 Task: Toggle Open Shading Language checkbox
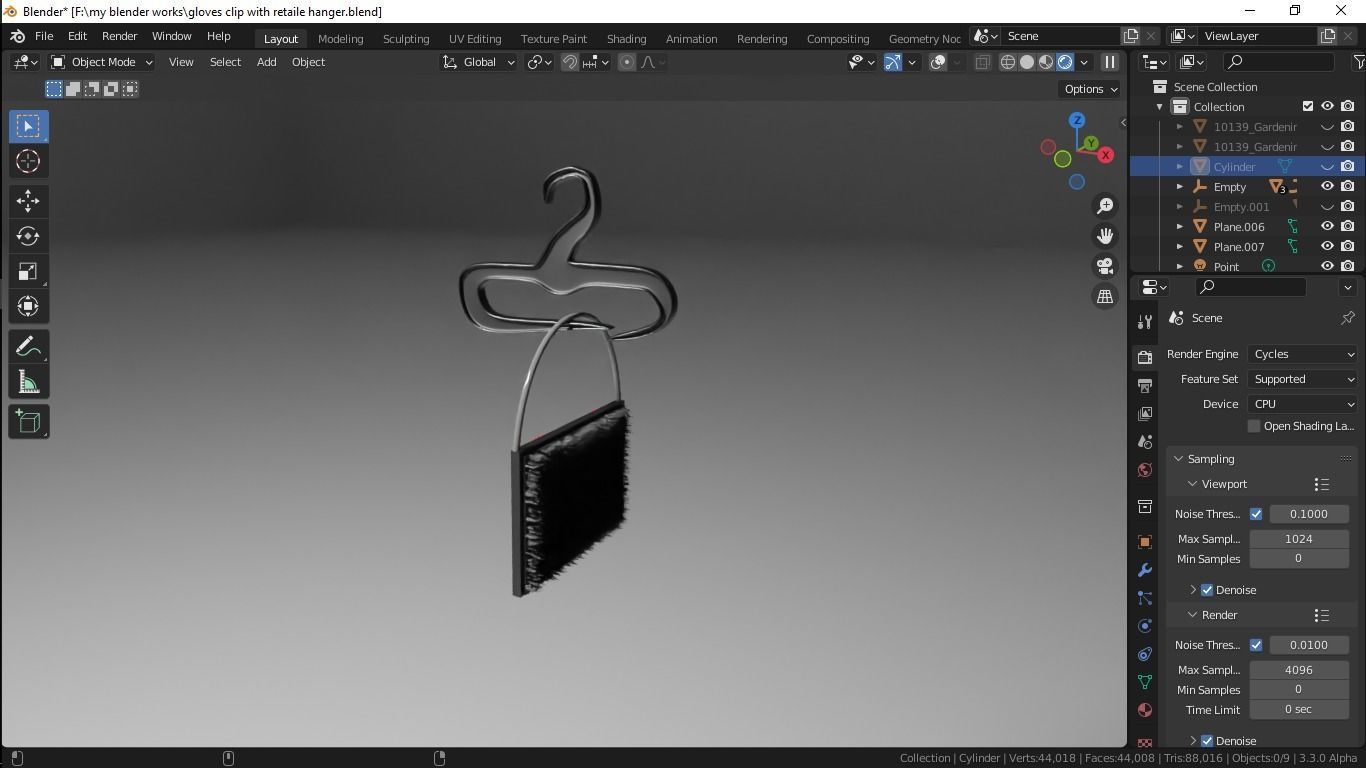coord(1254,426)
